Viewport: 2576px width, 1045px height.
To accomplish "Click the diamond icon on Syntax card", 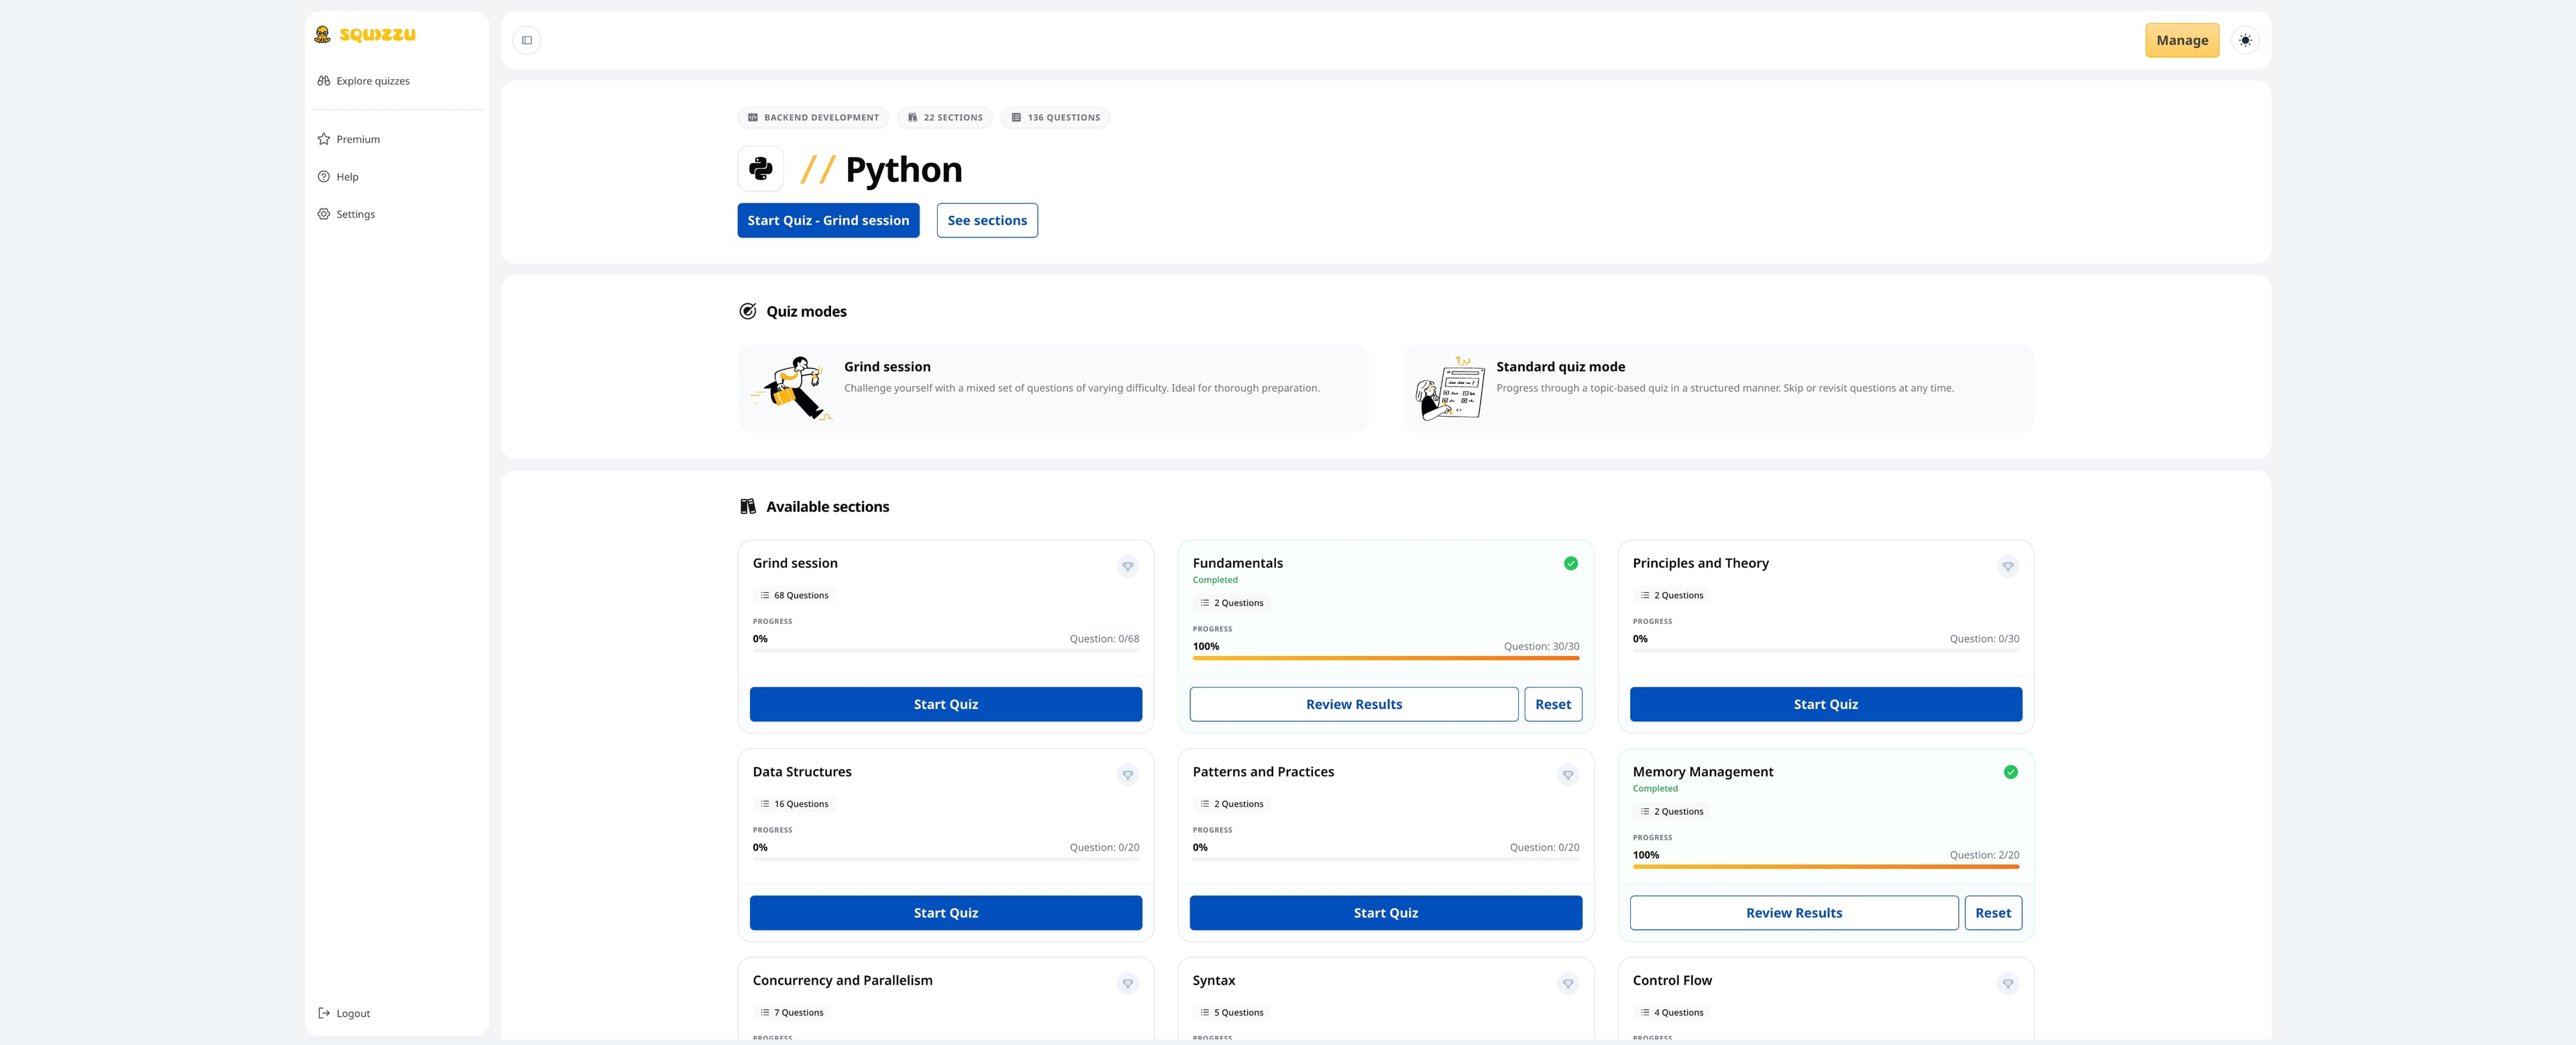I will [x=1567, y=984].
